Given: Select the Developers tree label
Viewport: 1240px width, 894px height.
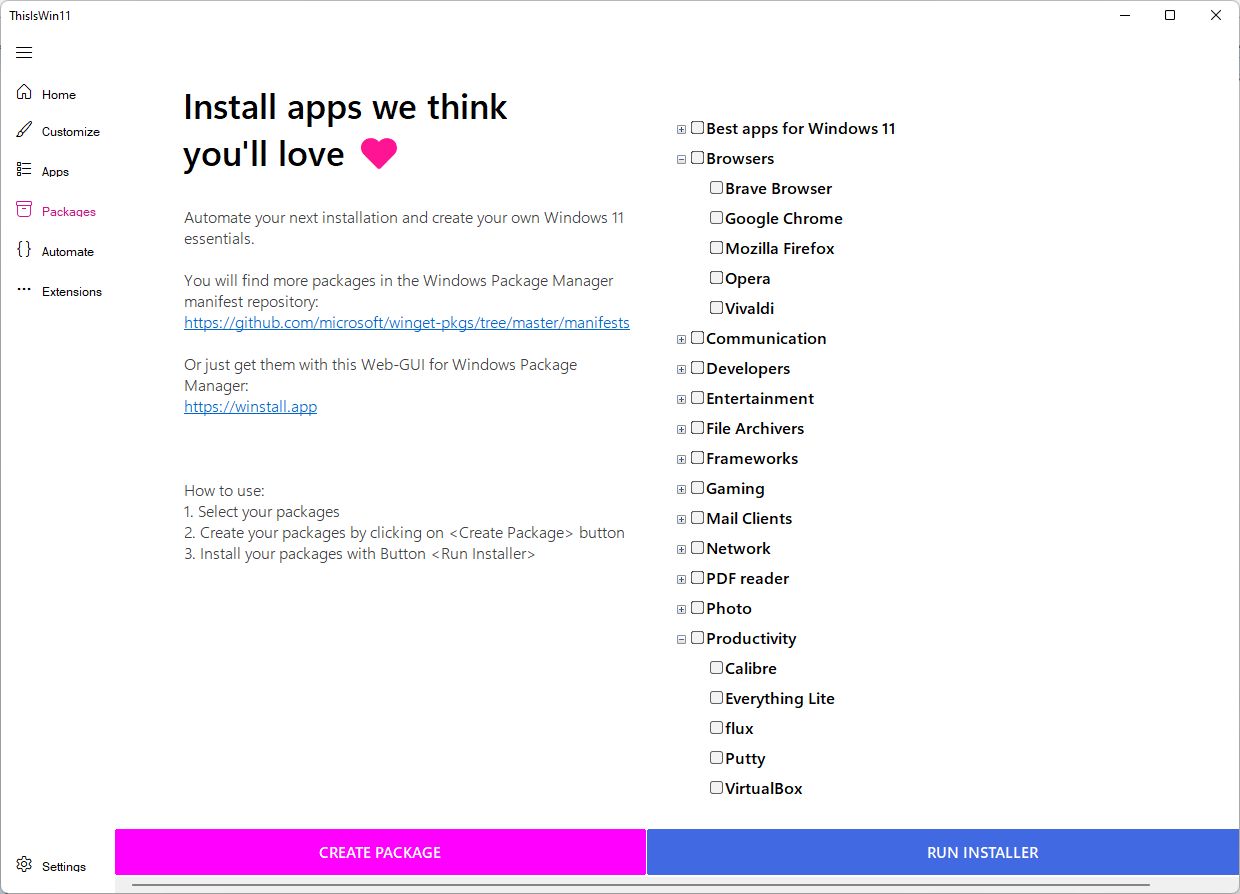Looking at the screenshot, I should [748, 368].
